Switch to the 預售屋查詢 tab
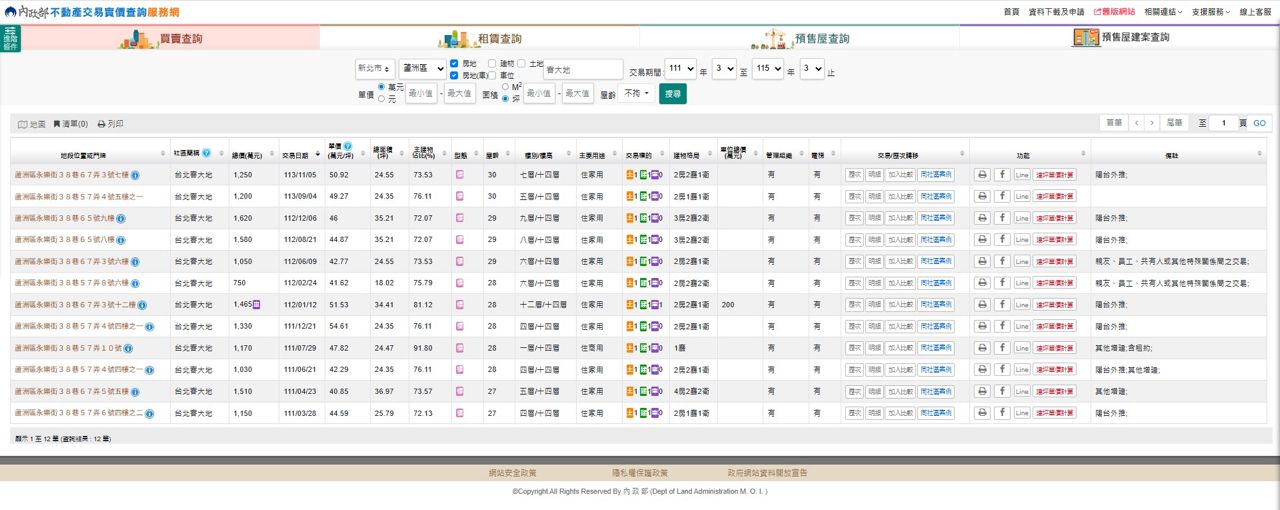Image resolution: width=1280 pixels, height=510 pixels. click(x=800, y=38)
